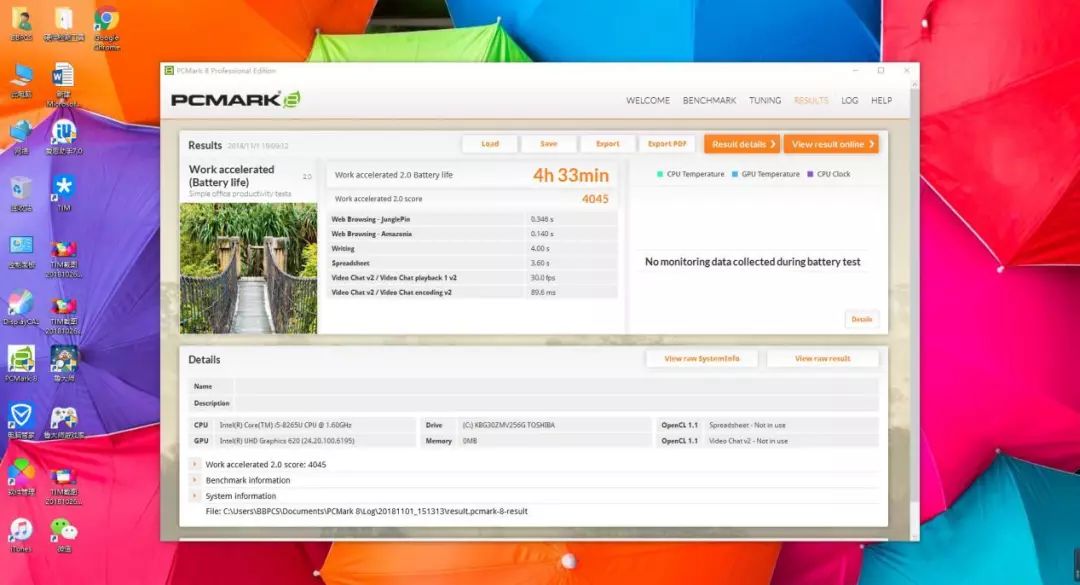Expand the System information section
Viewport: 1080px width, 585px height.
[x=195, y=496]
